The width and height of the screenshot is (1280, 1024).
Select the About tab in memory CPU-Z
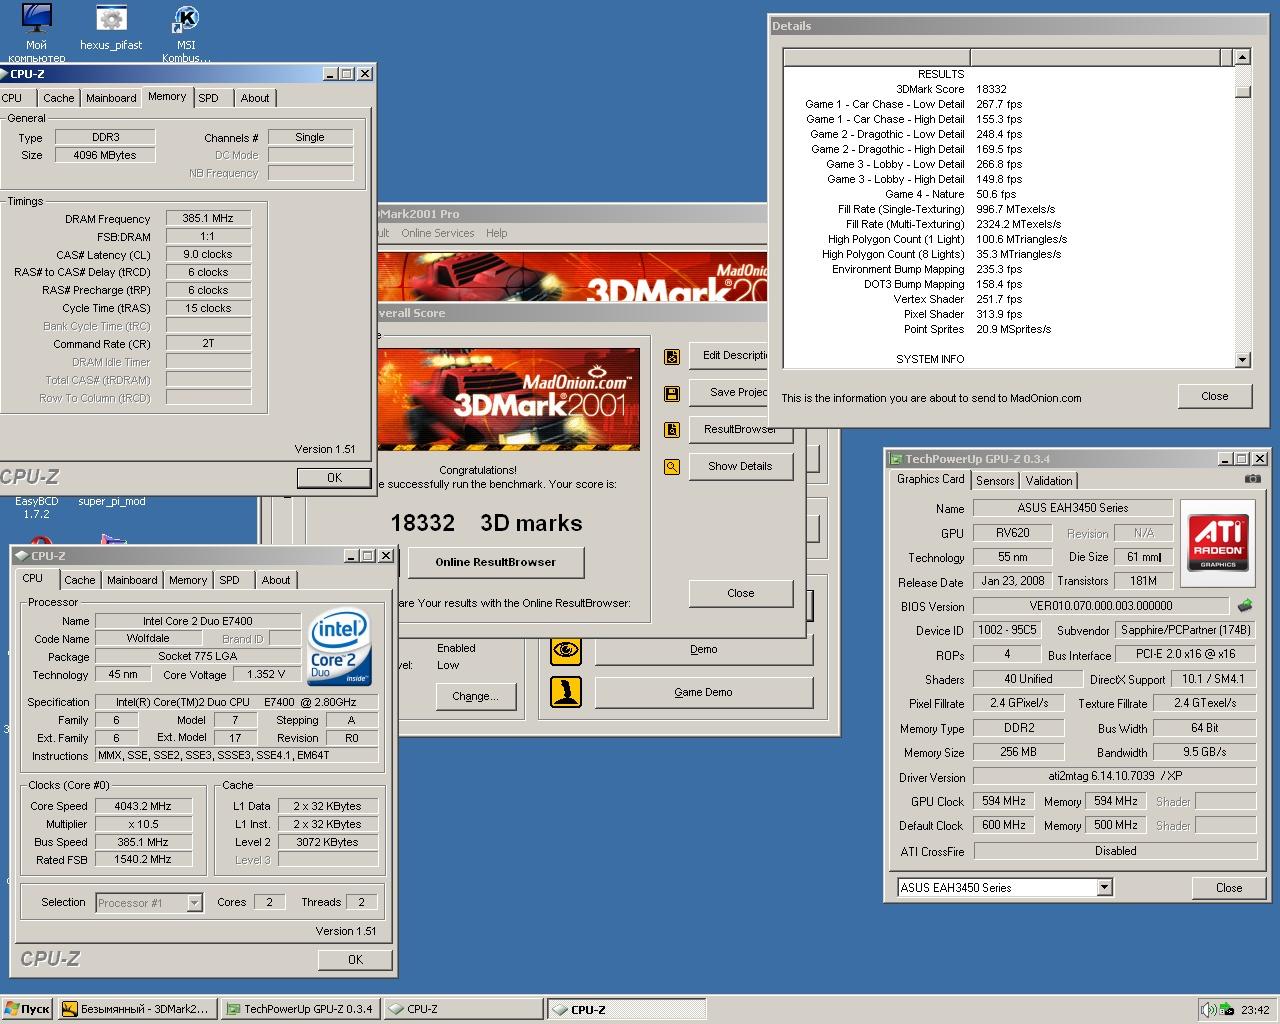(255, 98)
